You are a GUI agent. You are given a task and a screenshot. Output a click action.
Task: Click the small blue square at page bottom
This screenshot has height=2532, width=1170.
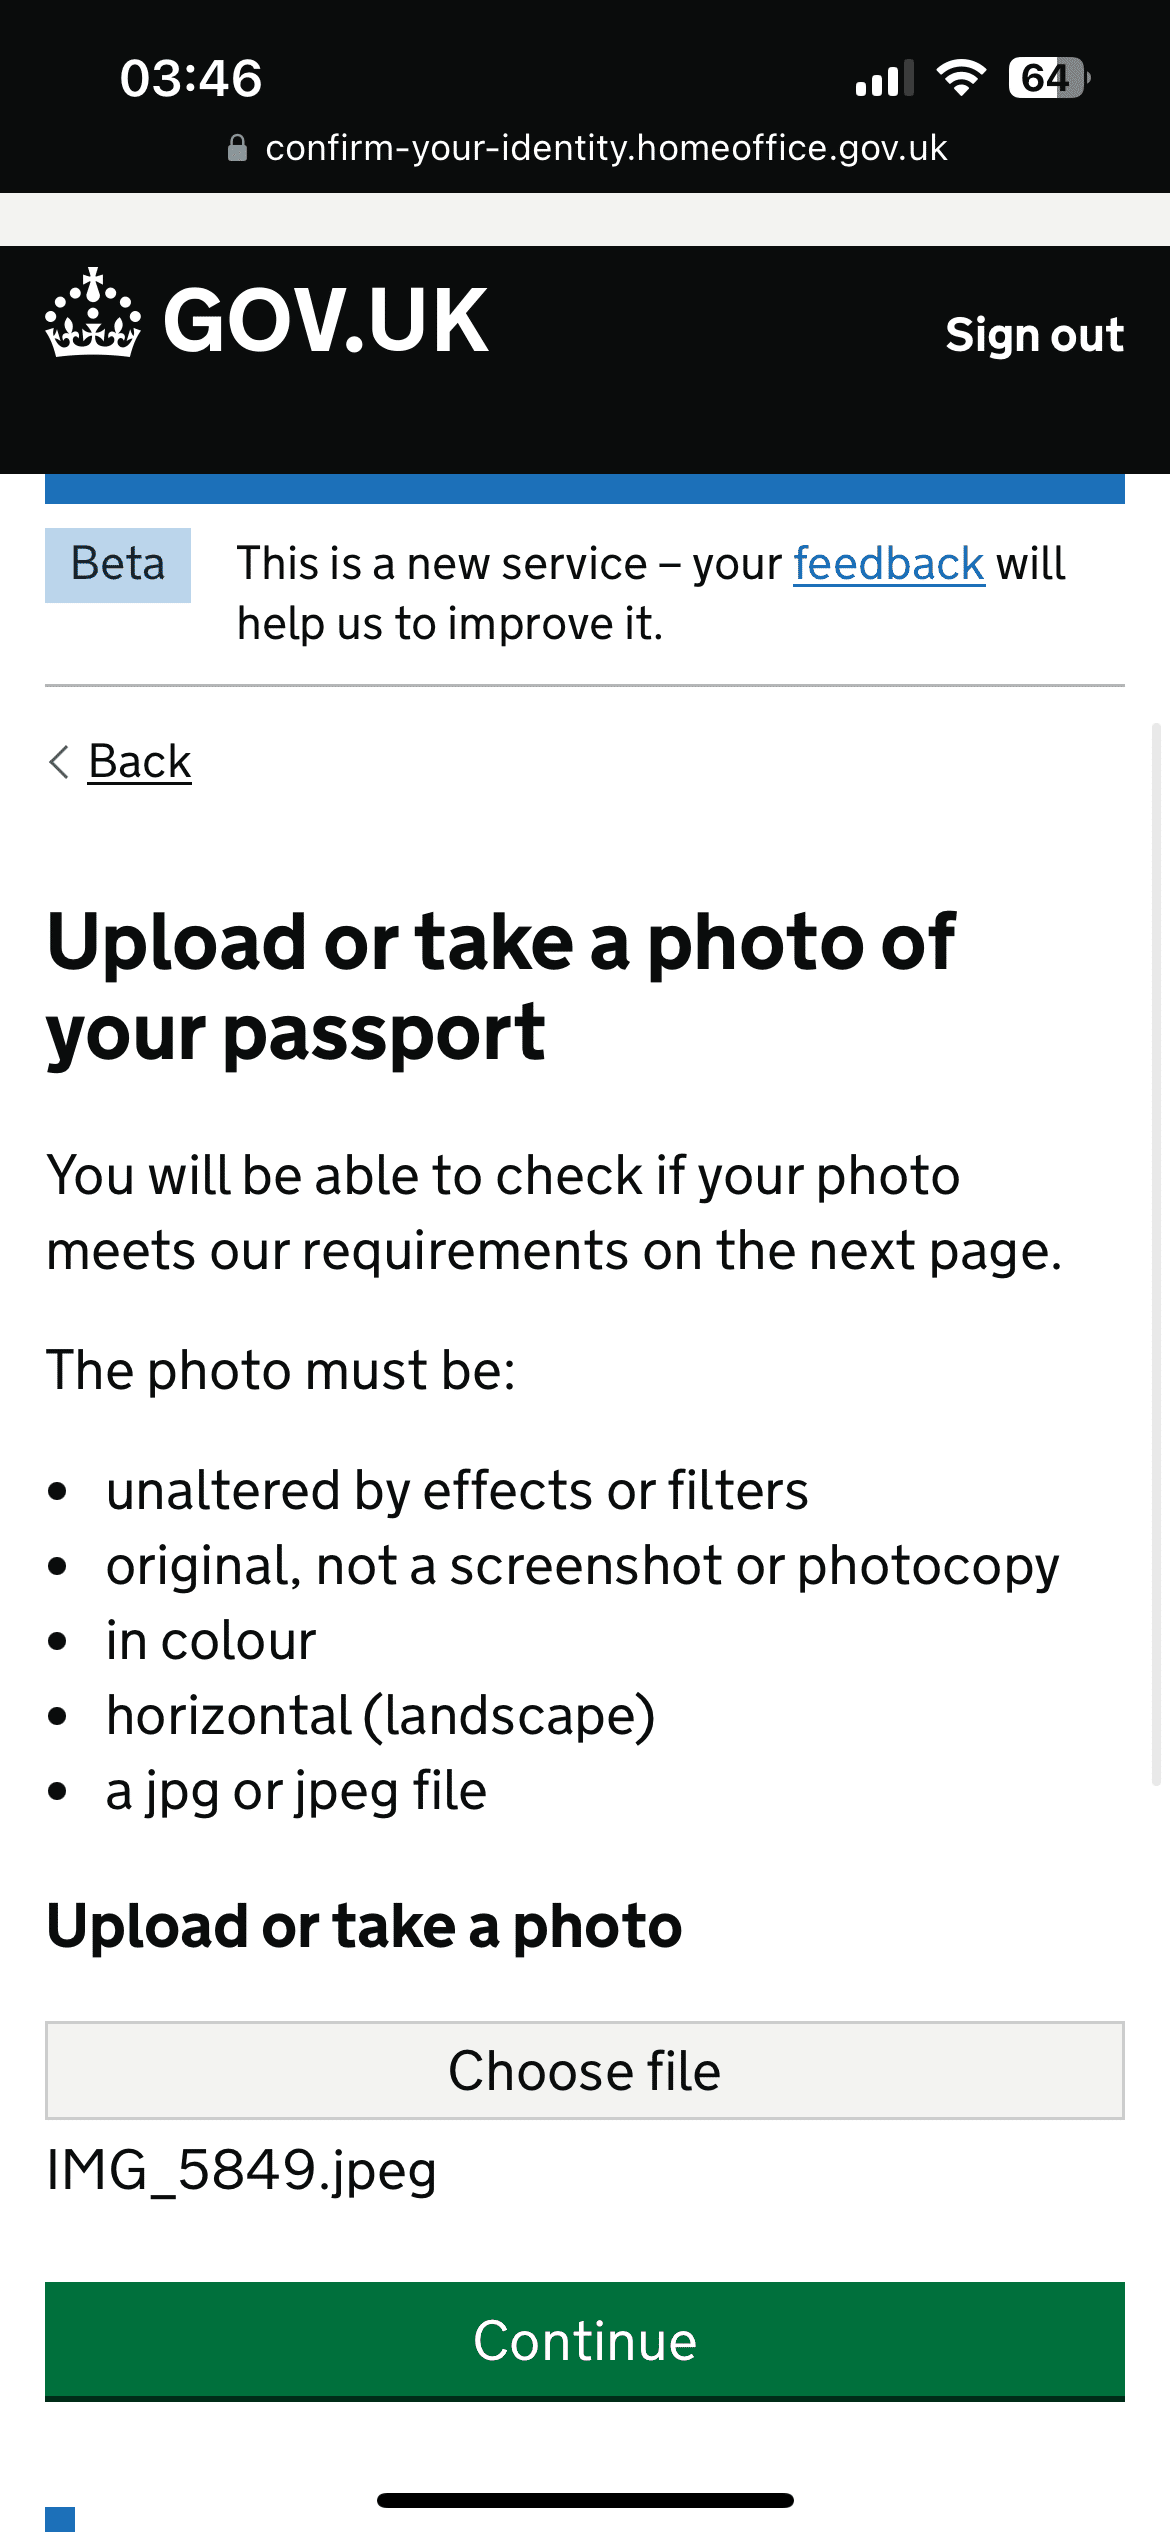tap(60, 2518)
